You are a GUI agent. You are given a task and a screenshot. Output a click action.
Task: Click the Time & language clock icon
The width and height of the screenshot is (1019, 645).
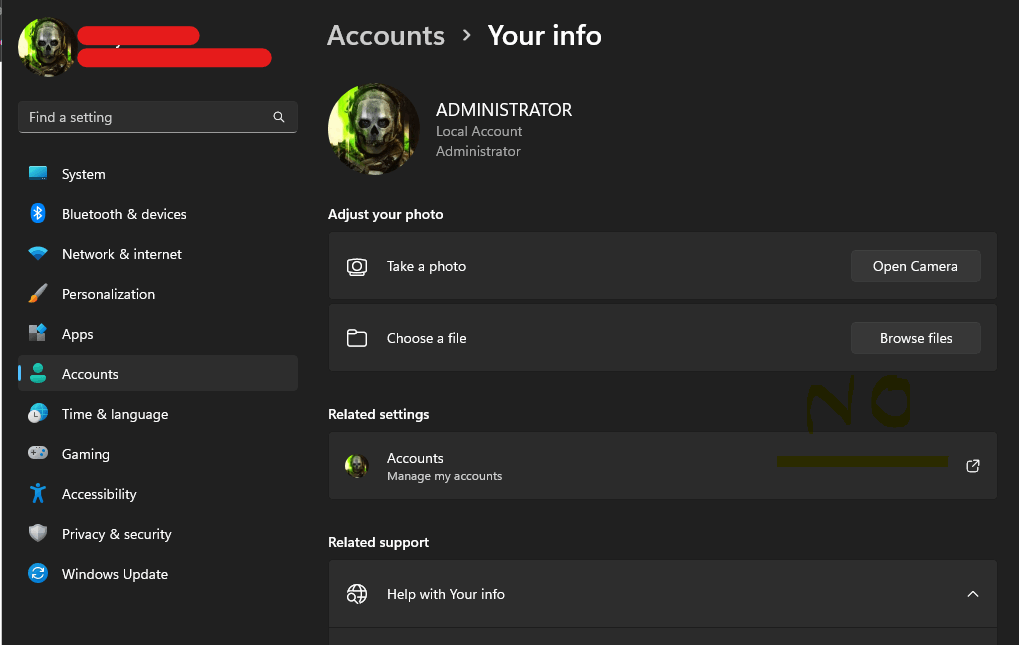coord(38,414)
